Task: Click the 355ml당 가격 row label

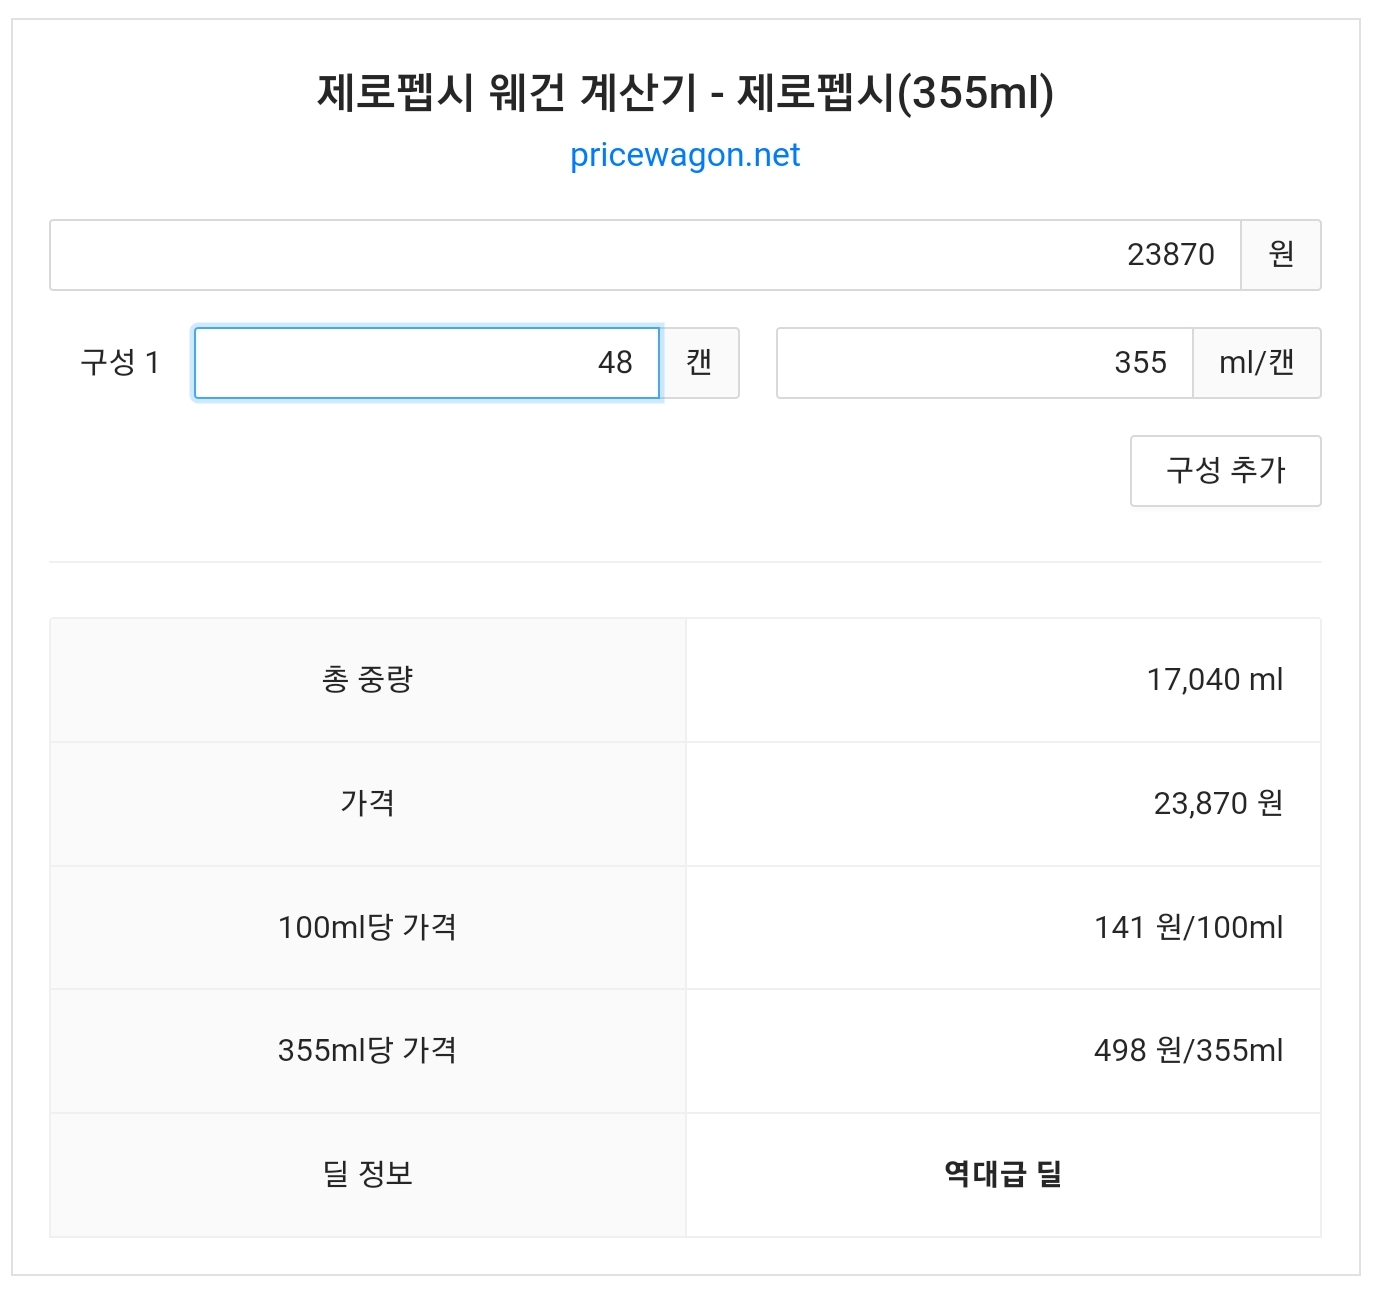Action: [367, 1050]
